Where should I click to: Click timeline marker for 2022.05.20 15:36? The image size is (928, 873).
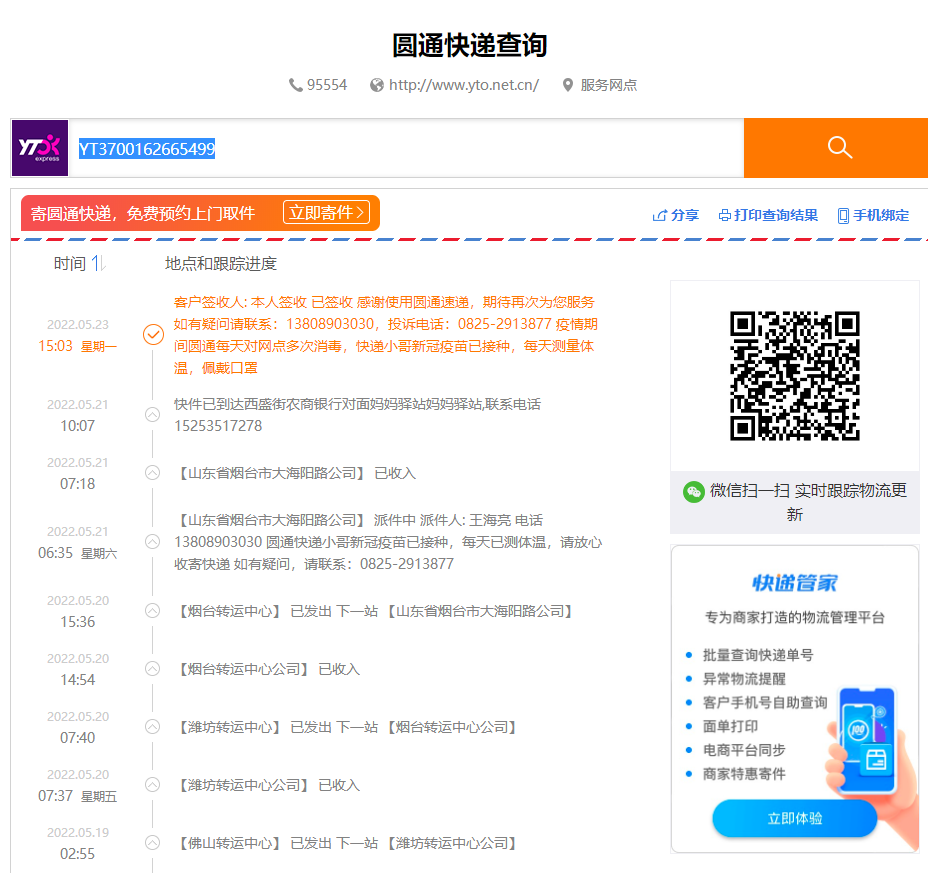[x=153, y=610]
